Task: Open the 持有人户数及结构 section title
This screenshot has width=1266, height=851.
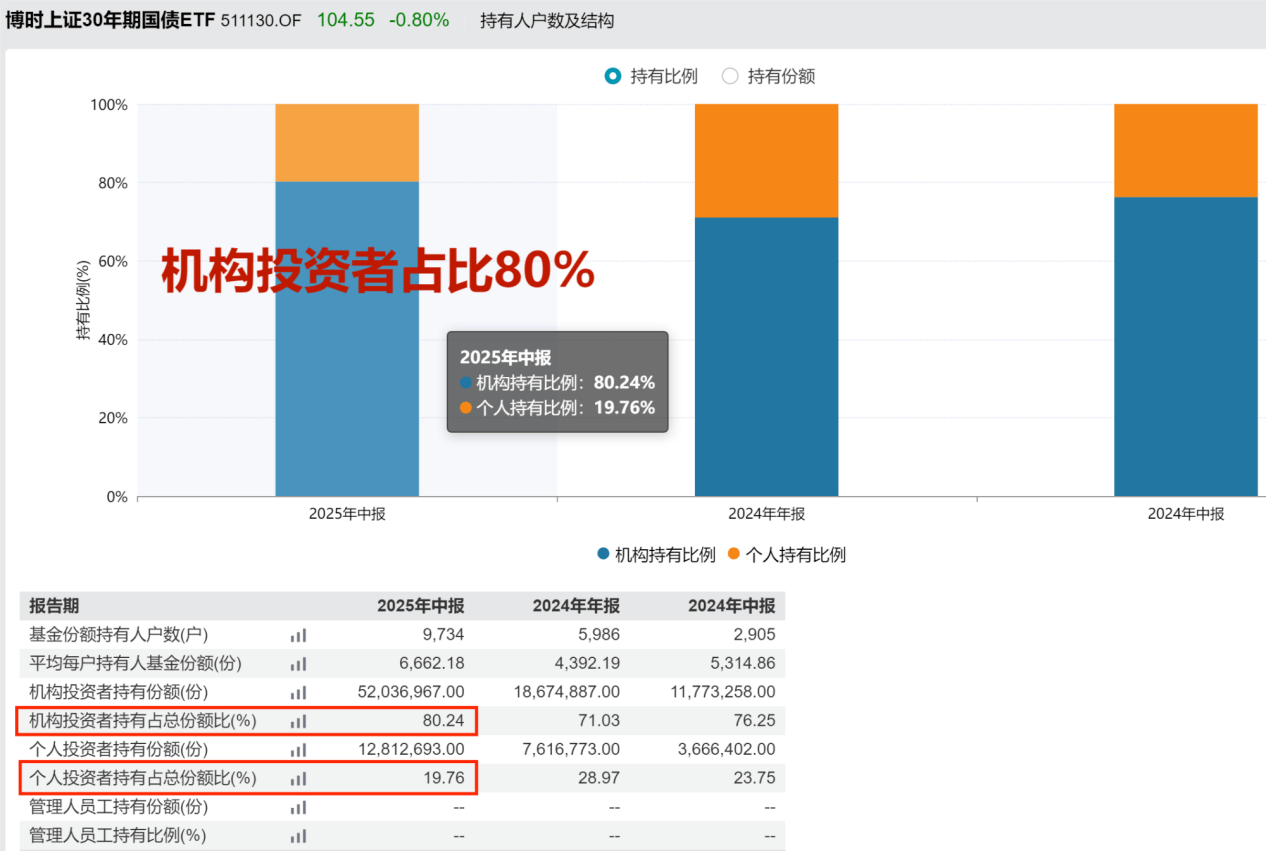Action: (546, 20)
